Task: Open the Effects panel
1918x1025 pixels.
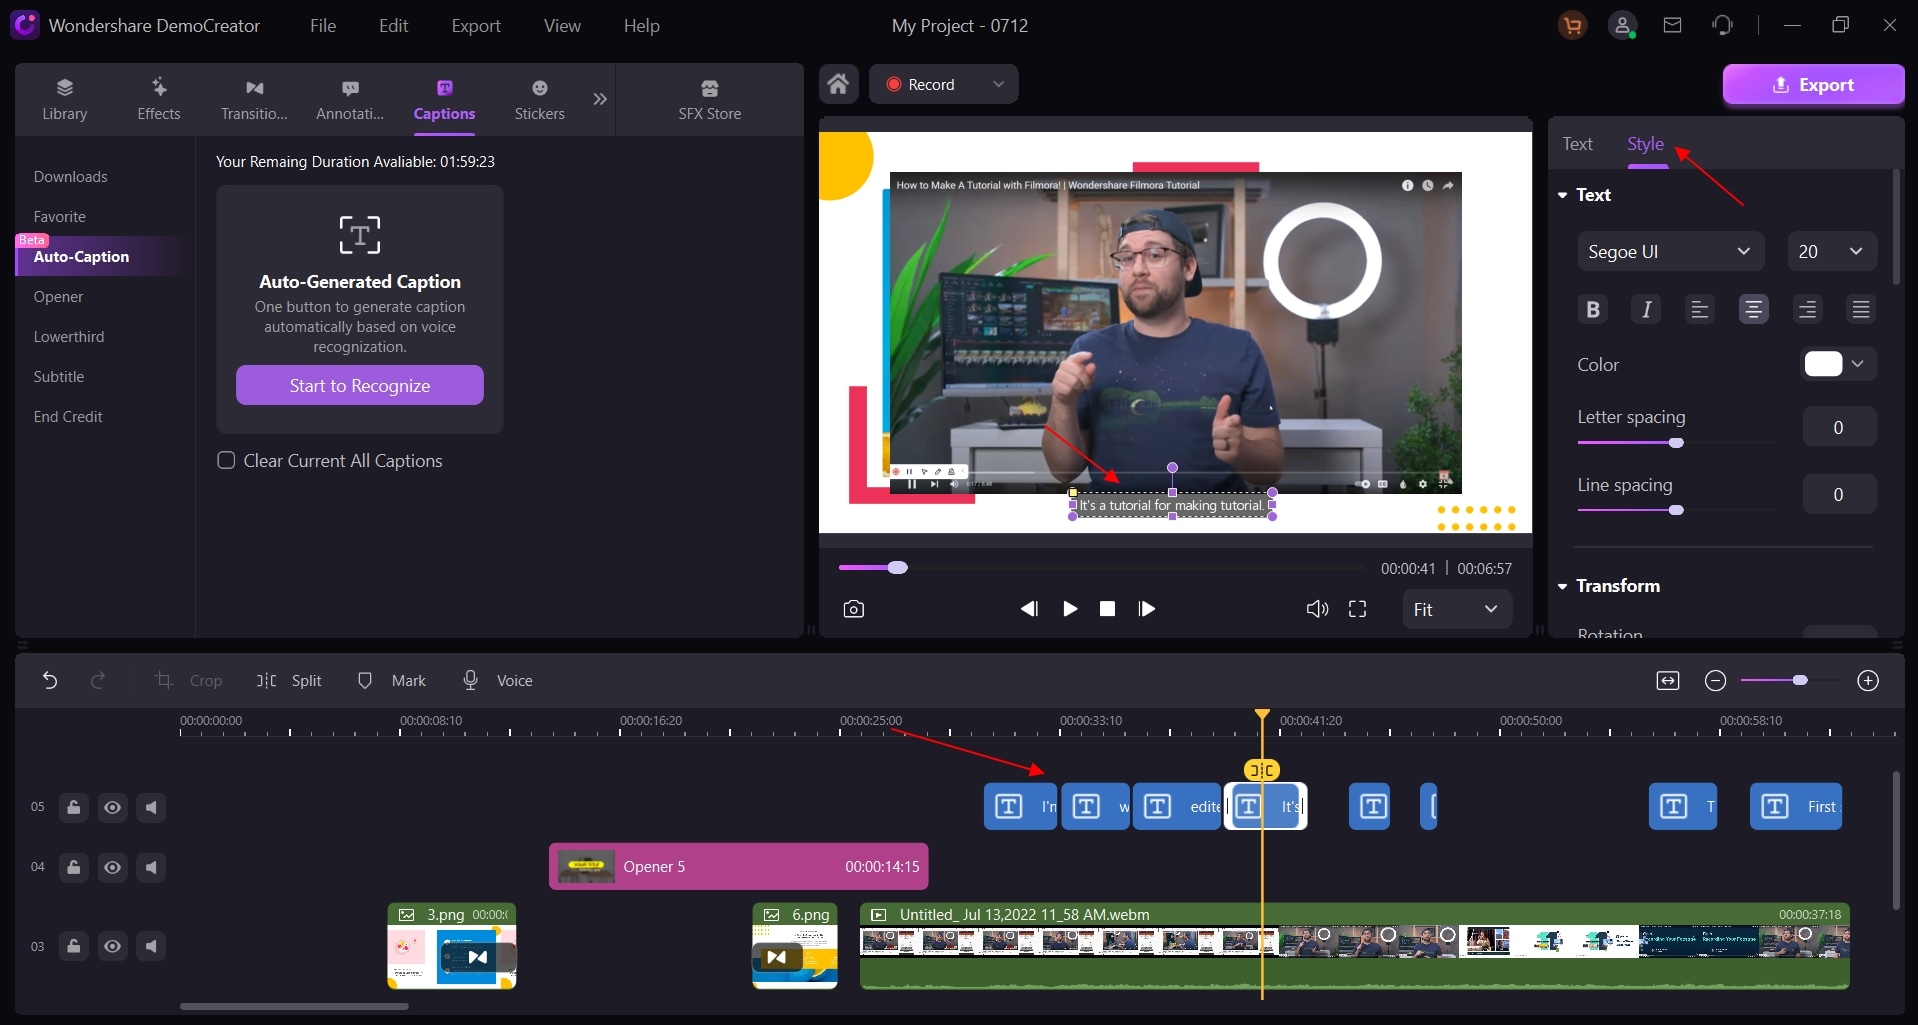Action: click(x=159, y=99)
